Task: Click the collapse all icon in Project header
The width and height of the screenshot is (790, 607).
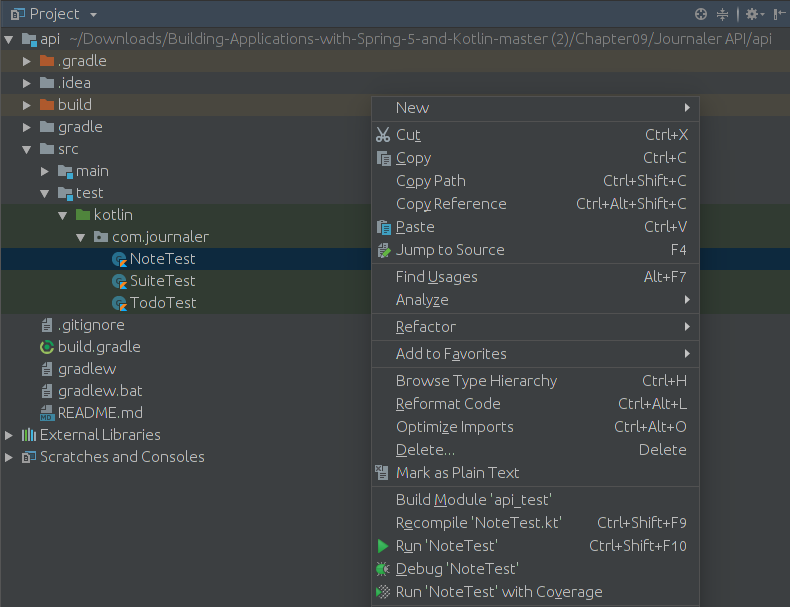Action: tap(722, 14)
